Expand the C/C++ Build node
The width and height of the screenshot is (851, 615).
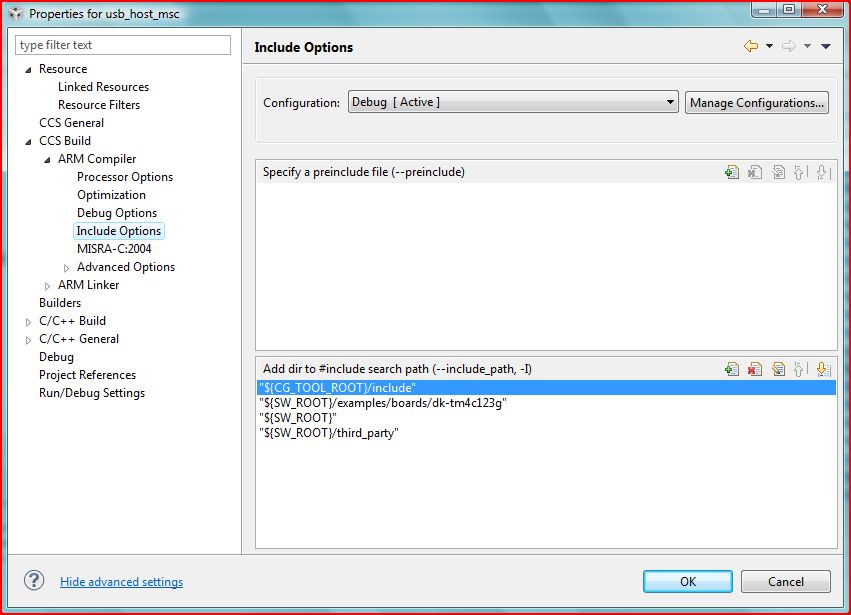(28, 322)
